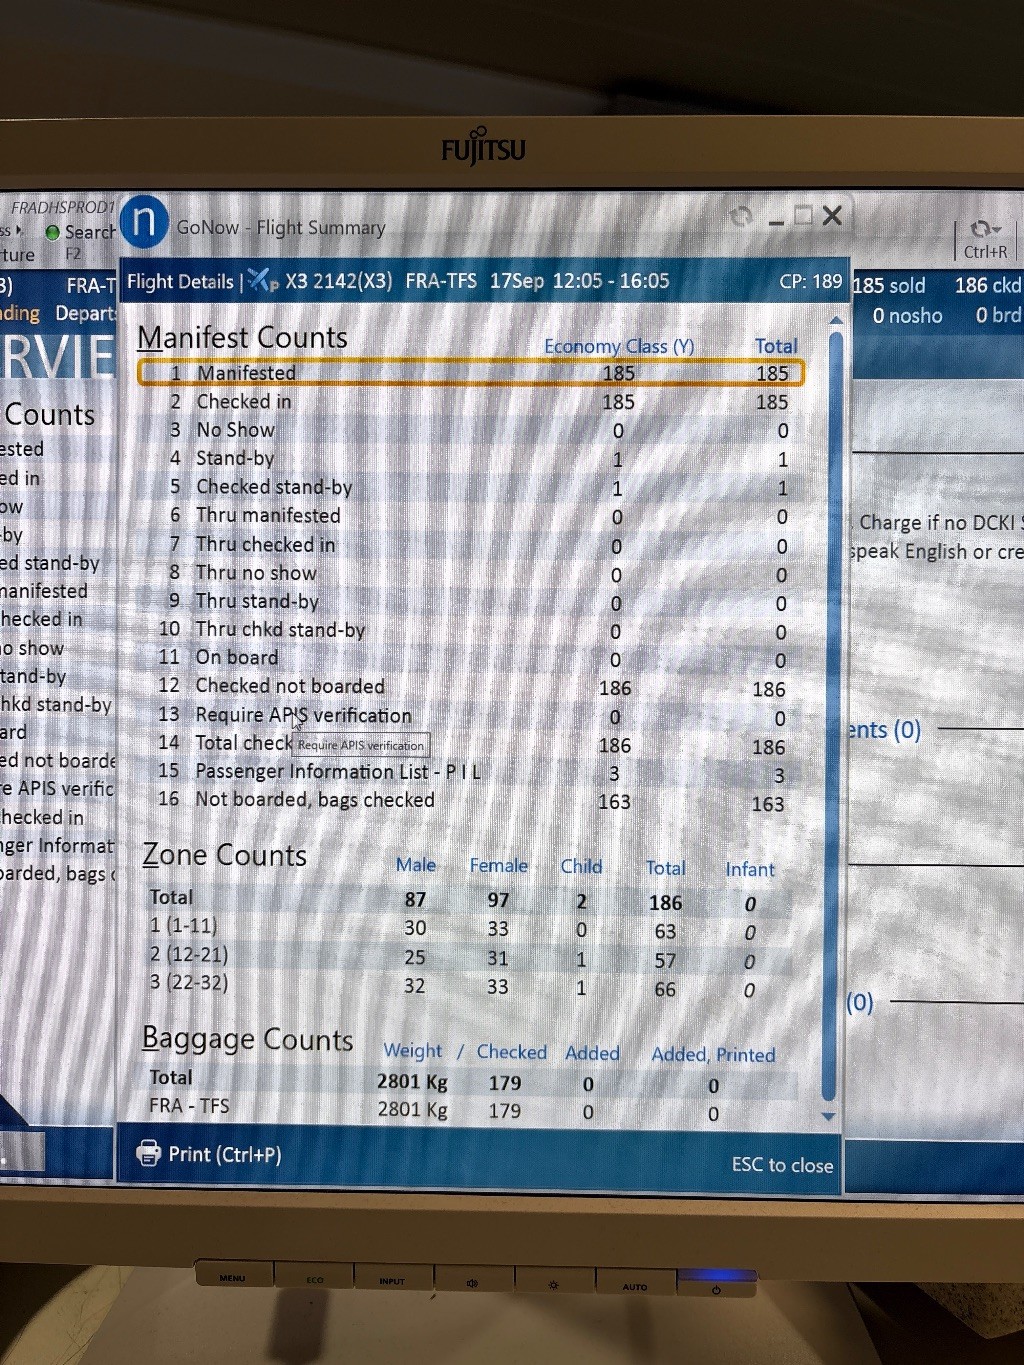
Task: Click the printer icon
Action: [149, 1153]
